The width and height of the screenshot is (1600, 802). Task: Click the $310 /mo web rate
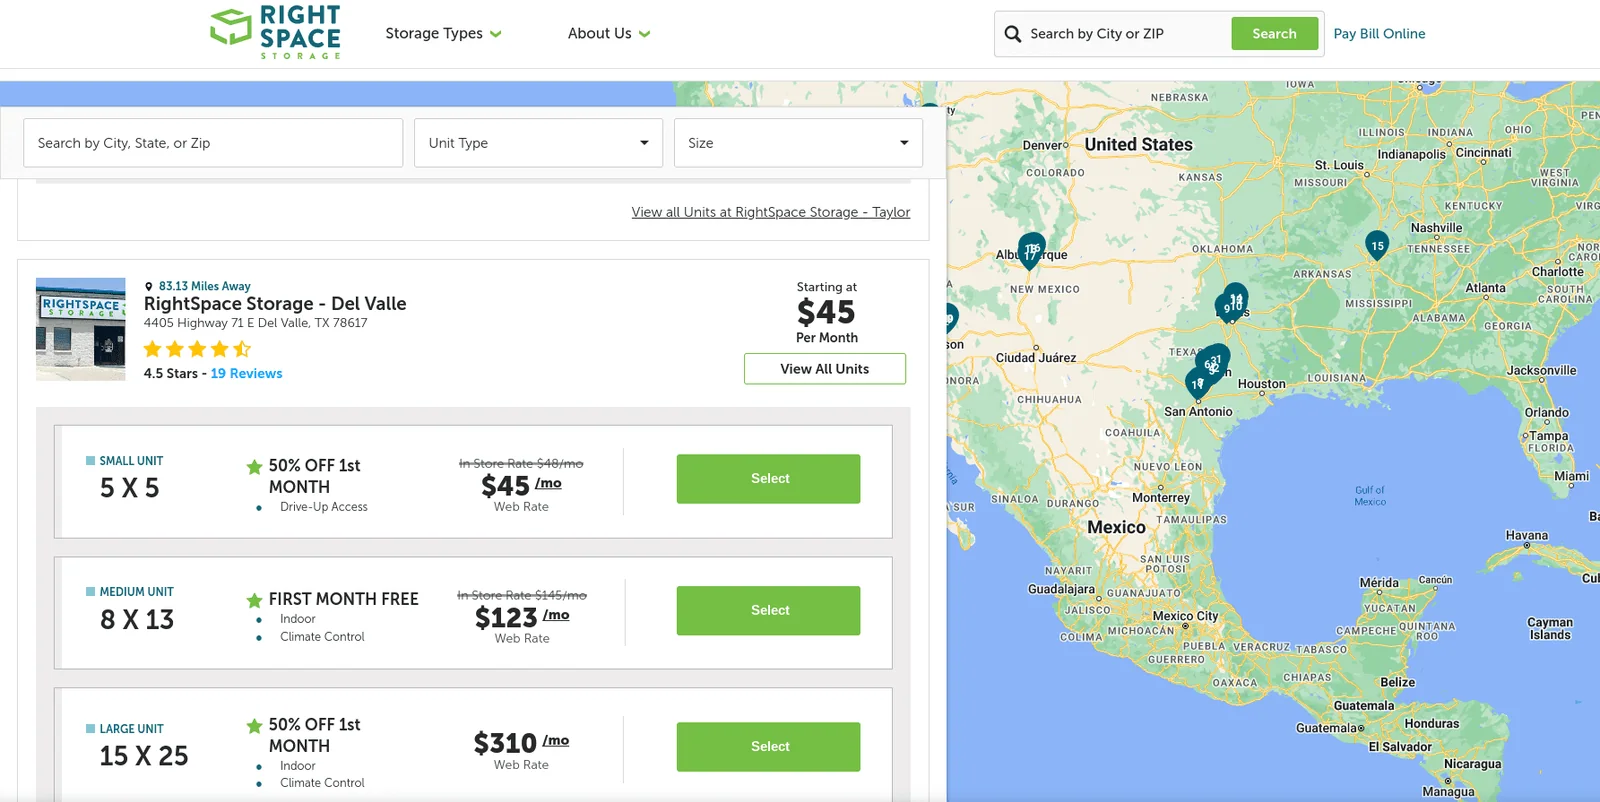[x=521, y=743]
